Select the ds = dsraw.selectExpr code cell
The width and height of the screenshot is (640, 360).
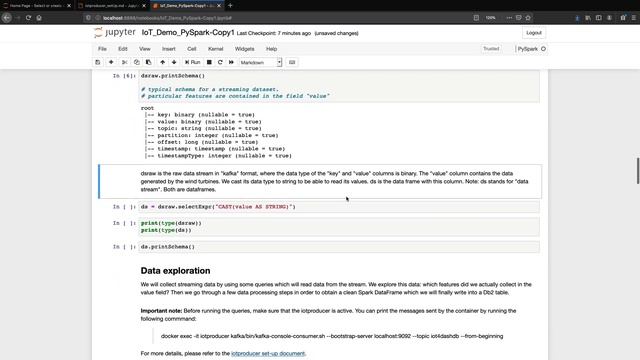click(339, 207)
